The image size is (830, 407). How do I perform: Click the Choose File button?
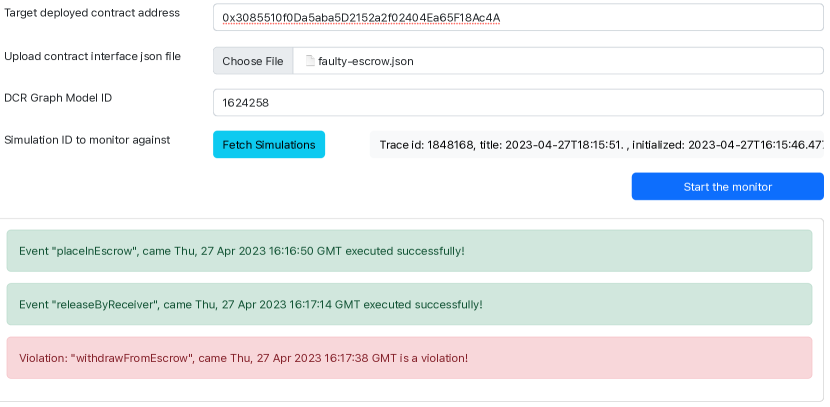point(253,61)
